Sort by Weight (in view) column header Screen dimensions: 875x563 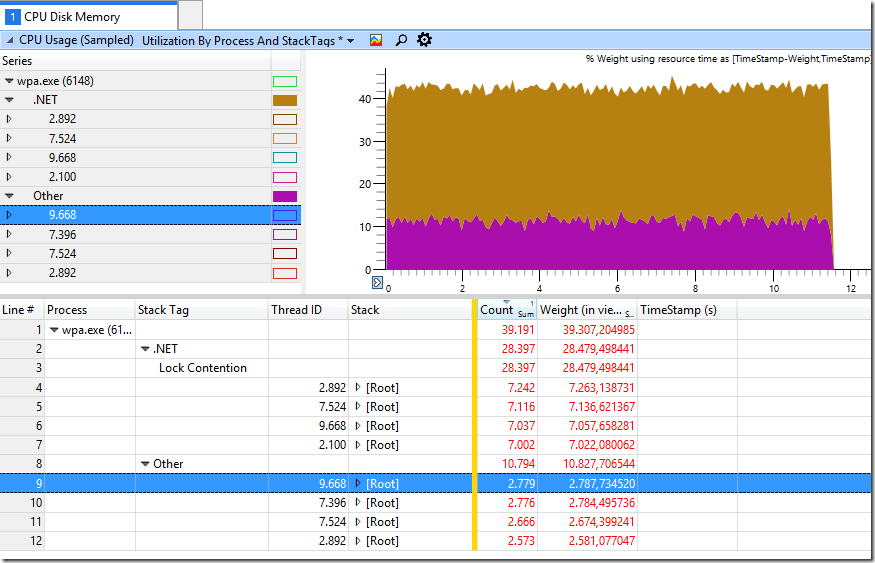click(586, 310)
